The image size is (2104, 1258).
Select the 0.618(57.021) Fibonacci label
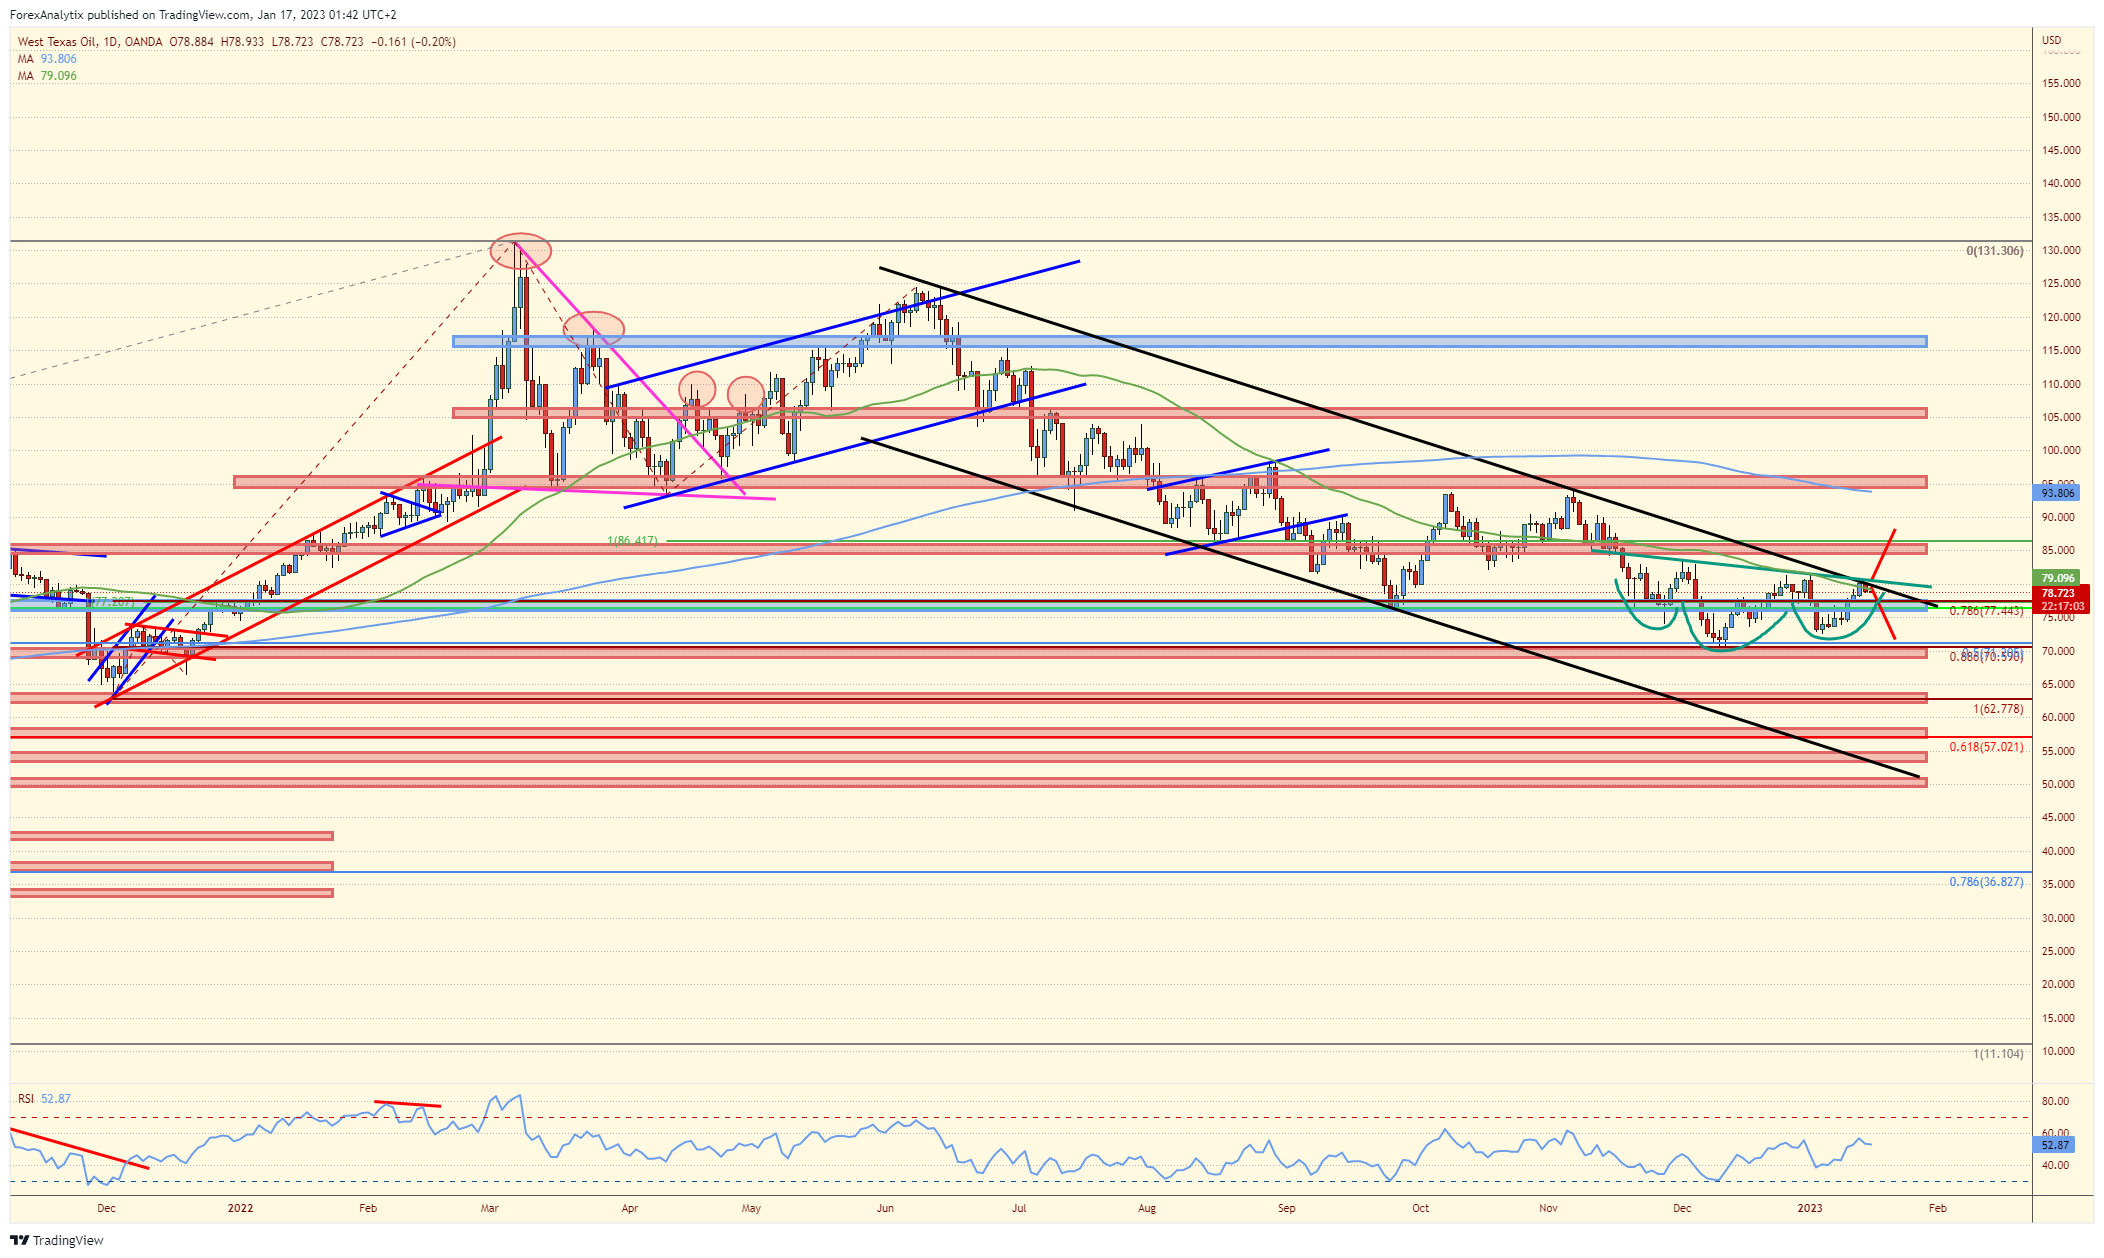(1986, 747)
